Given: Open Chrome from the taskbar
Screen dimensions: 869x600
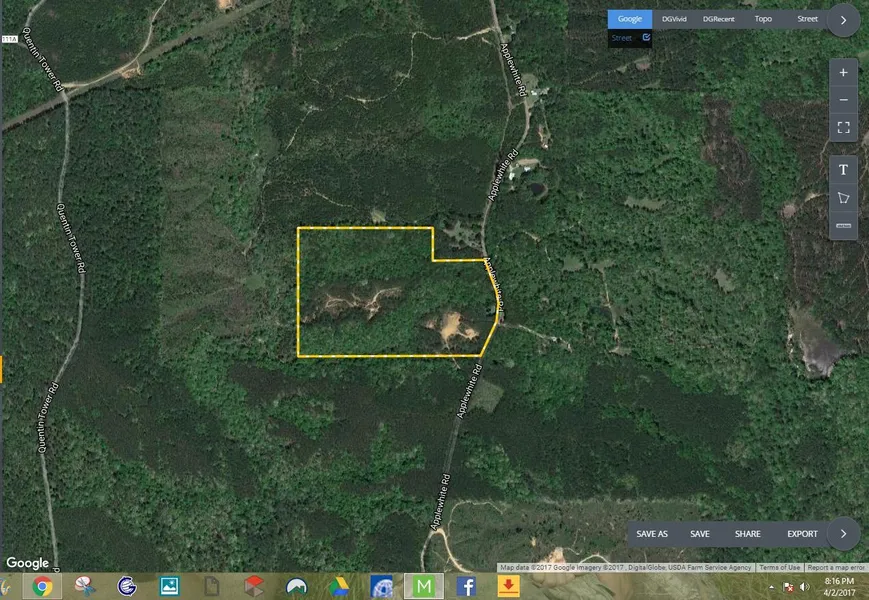Looking at the screenshot, I should click(42, 586).
